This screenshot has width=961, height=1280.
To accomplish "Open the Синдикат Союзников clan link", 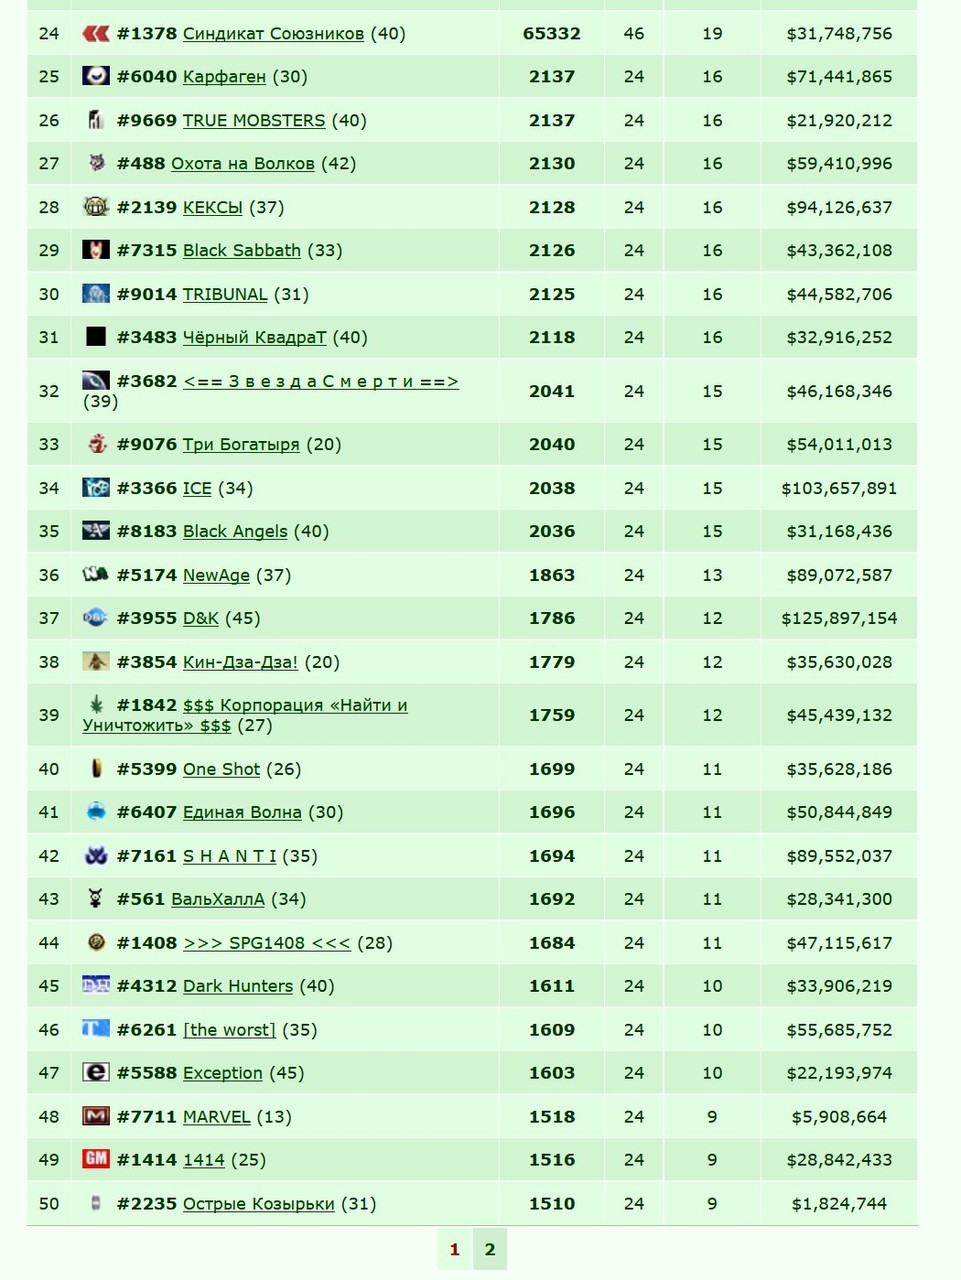I will [273, 34].
